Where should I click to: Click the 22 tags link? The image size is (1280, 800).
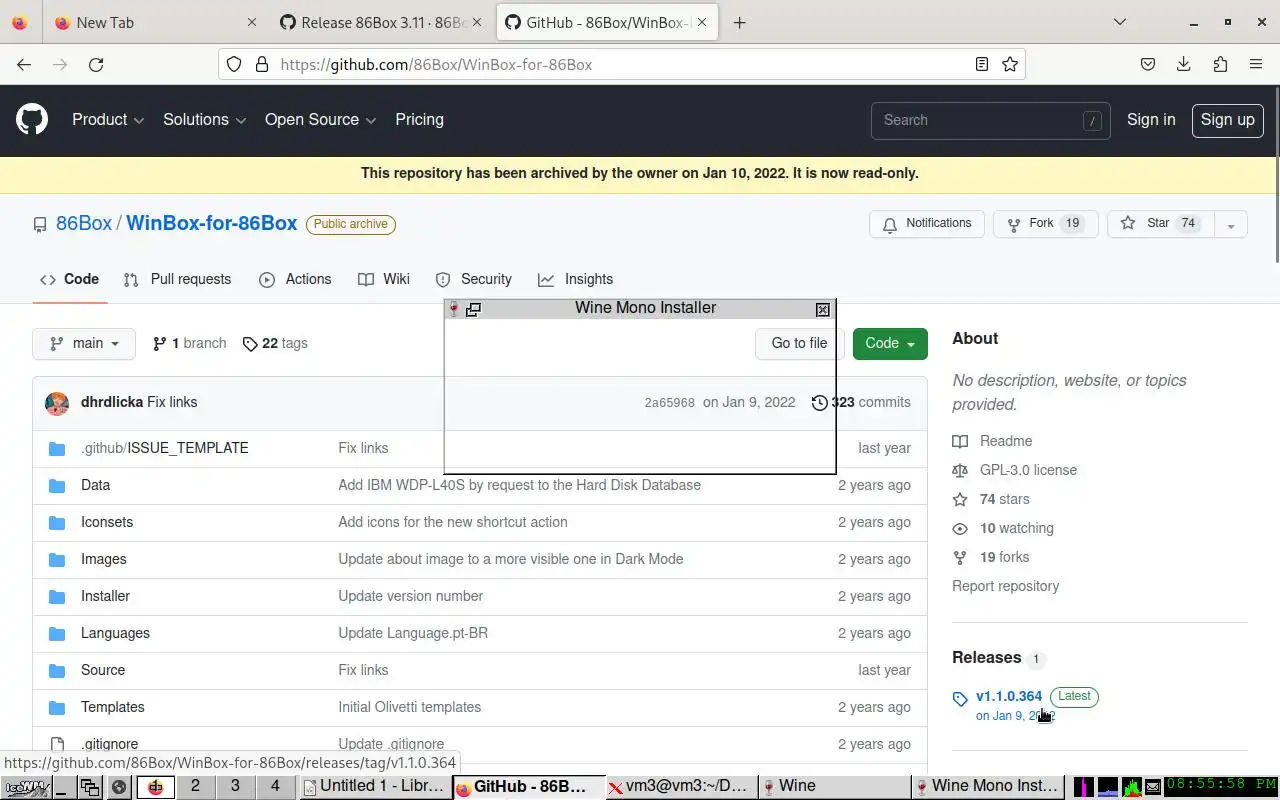tap(275, 343)
